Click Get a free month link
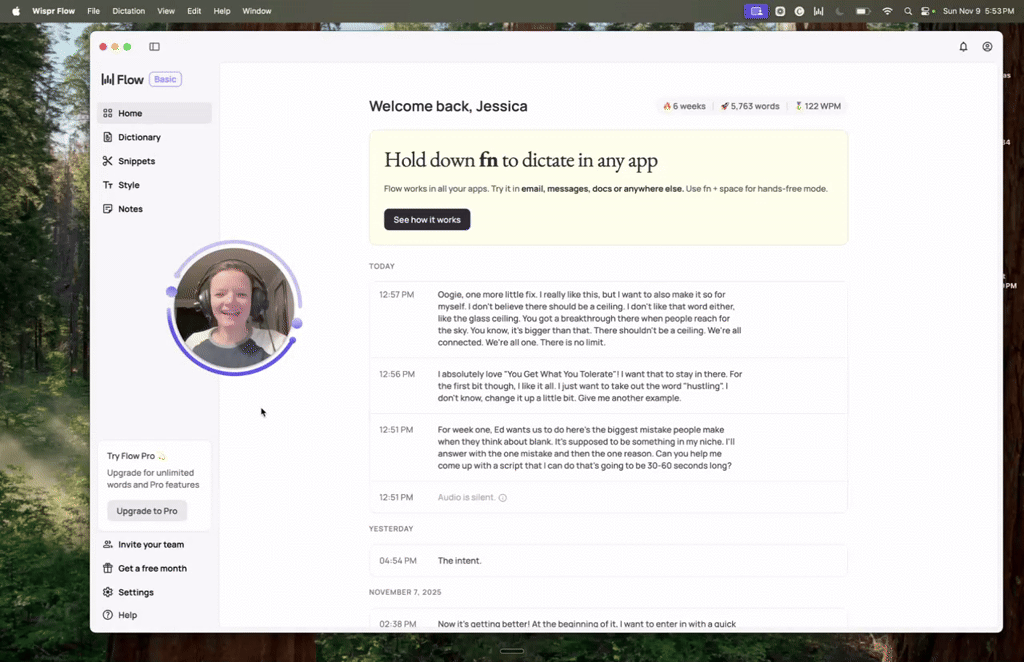The image size is (1024, 662). [152, 569]
